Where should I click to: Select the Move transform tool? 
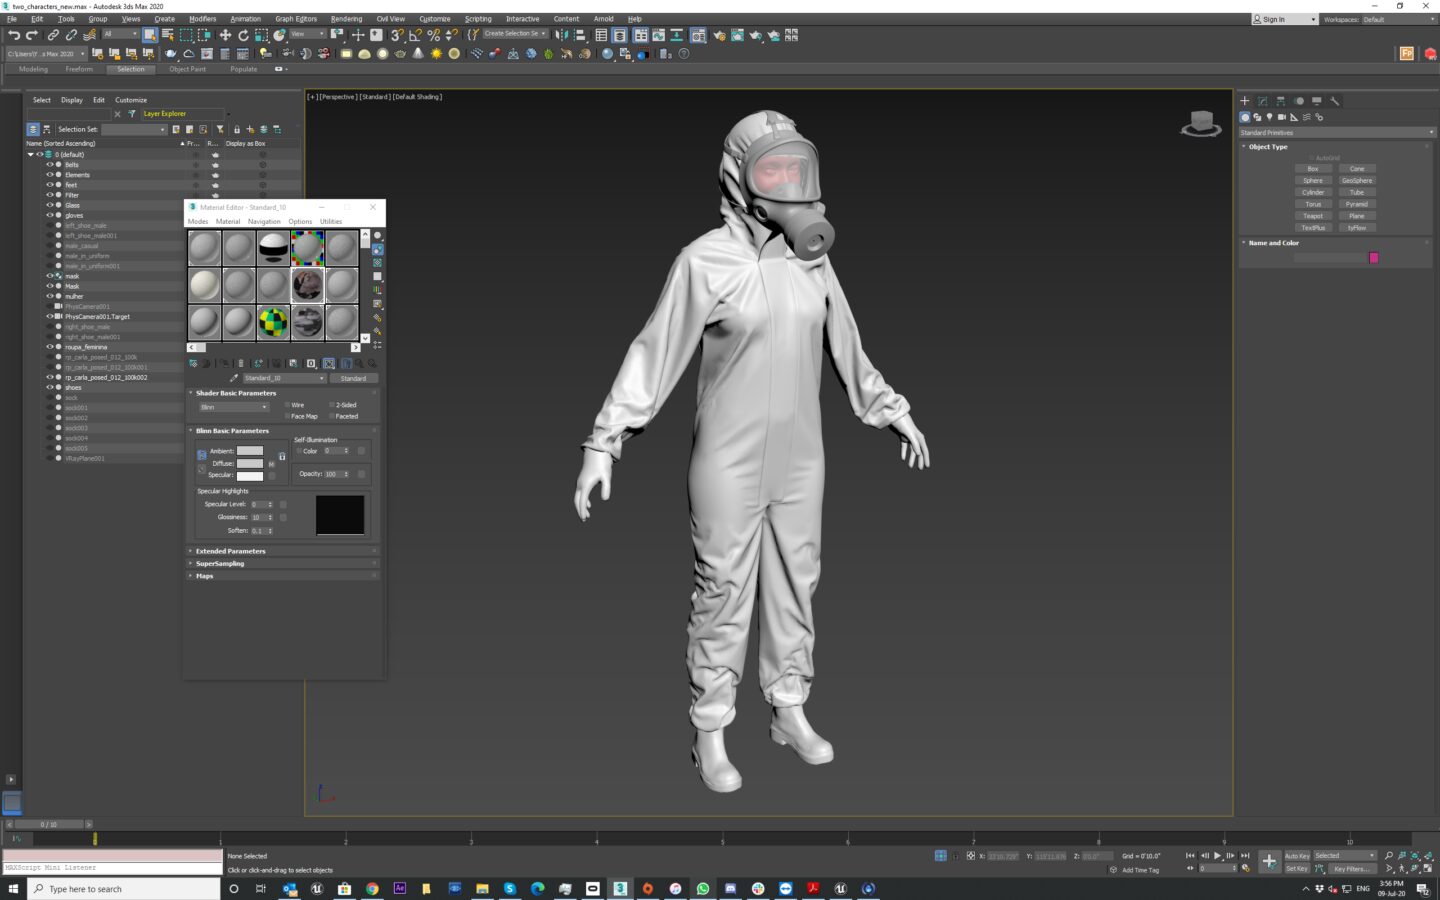[225, 35]
